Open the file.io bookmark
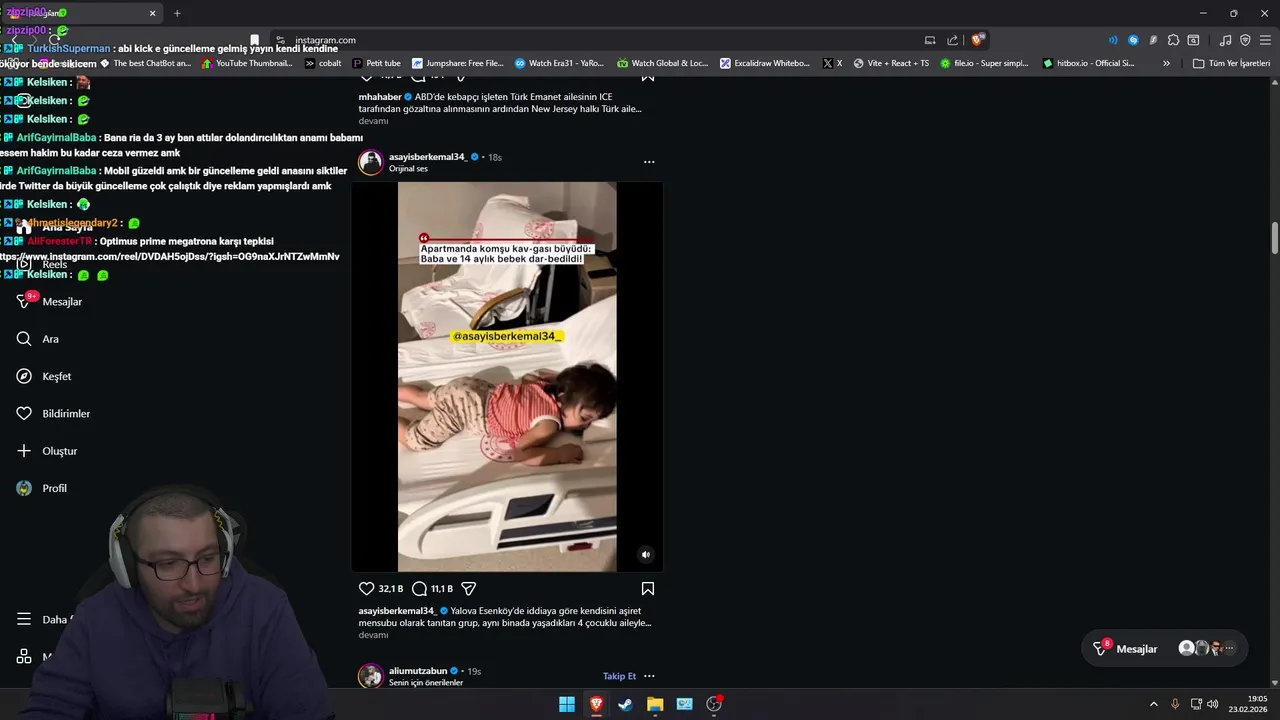Screen dimensions: 1280x720 pyautogui.click(x=984, y=63)
